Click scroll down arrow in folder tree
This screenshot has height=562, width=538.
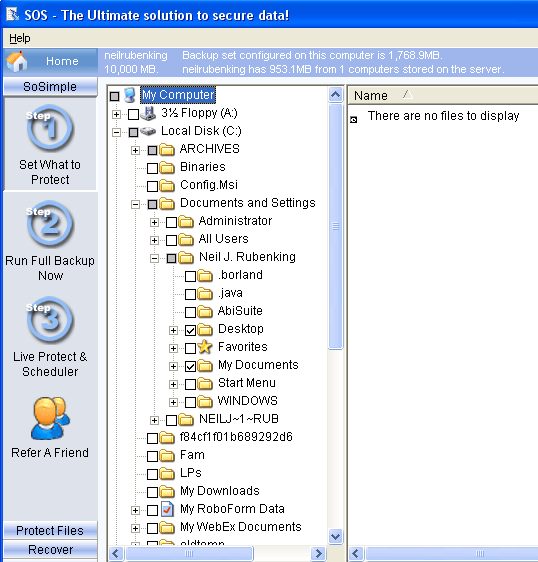pos(335,537)
